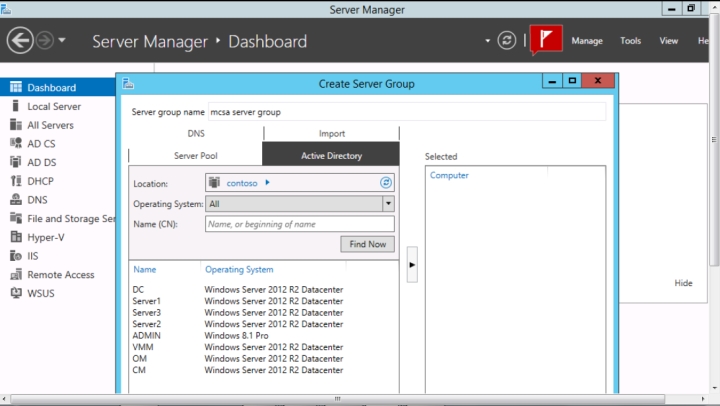The image size is (720, 406).
Task: Add selected computer with arrow button
Action: click(x=412, y=265)
